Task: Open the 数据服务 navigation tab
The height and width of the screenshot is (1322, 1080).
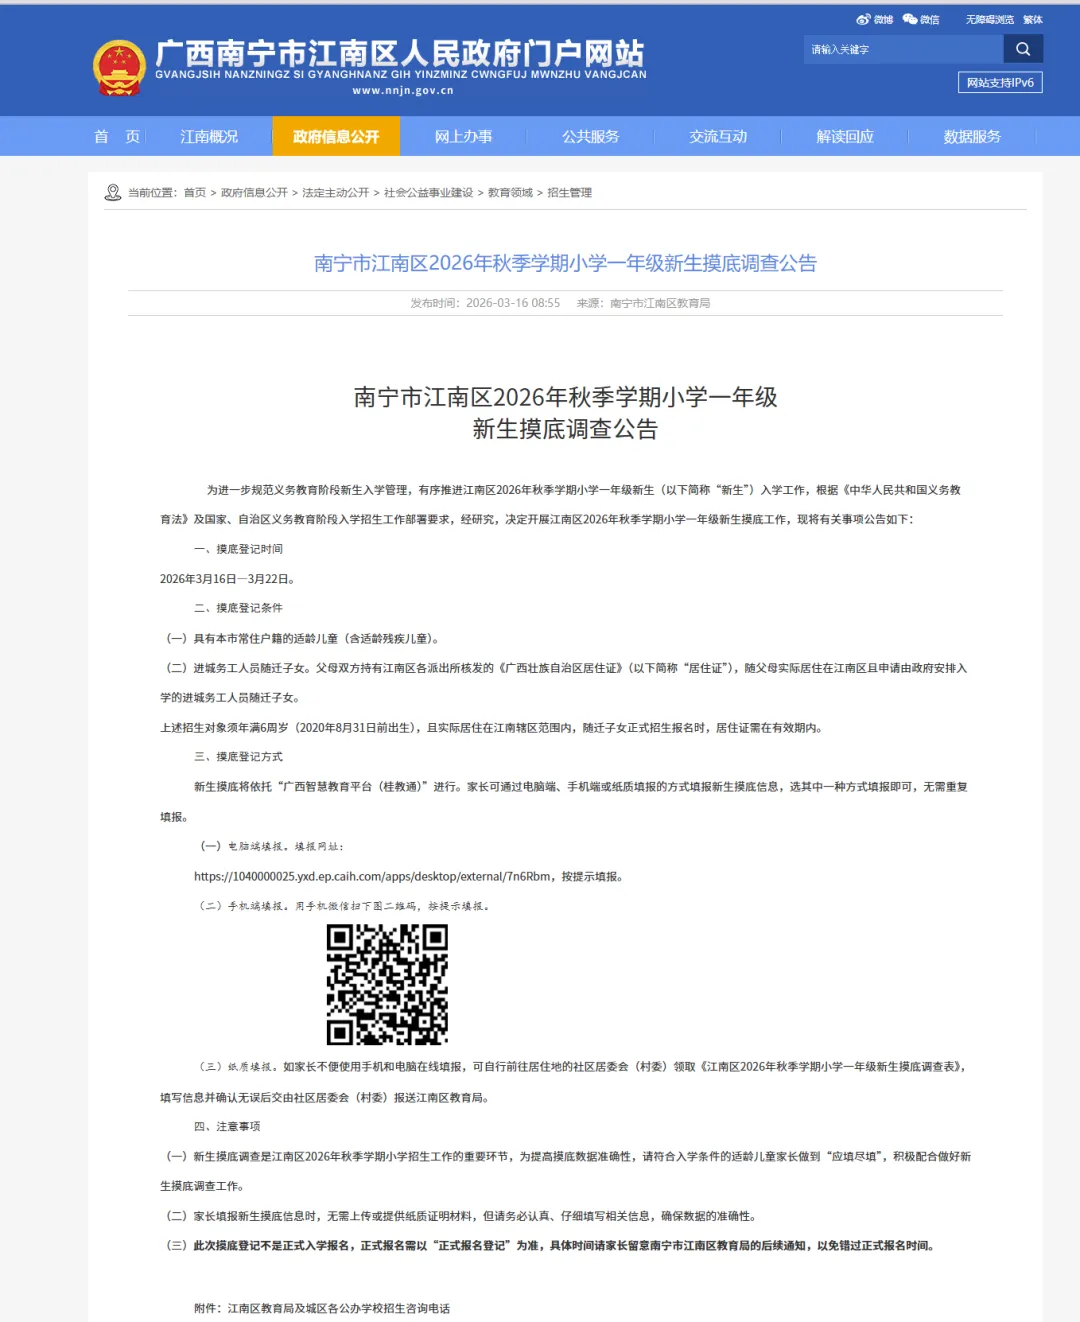Action: coord(972,136)
